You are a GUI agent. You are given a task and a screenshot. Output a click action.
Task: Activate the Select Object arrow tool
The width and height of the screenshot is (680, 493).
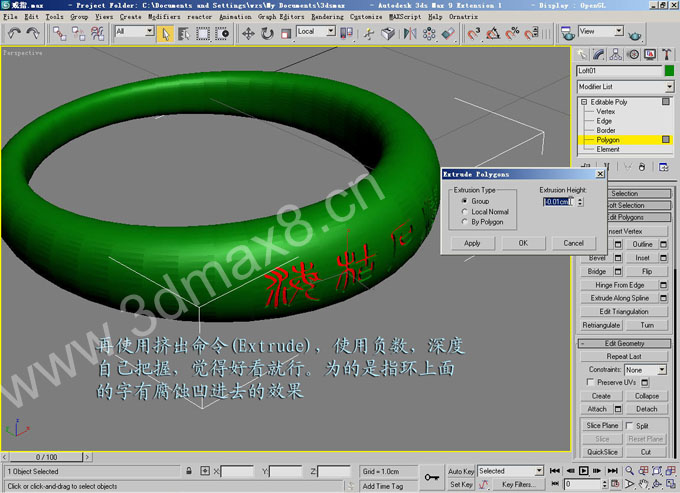pyautogui.click(x=166, y=33)
